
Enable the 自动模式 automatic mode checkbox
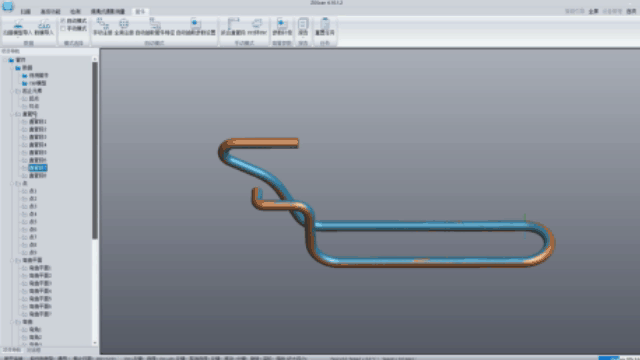pyautogui.click(x=63, y=20)
